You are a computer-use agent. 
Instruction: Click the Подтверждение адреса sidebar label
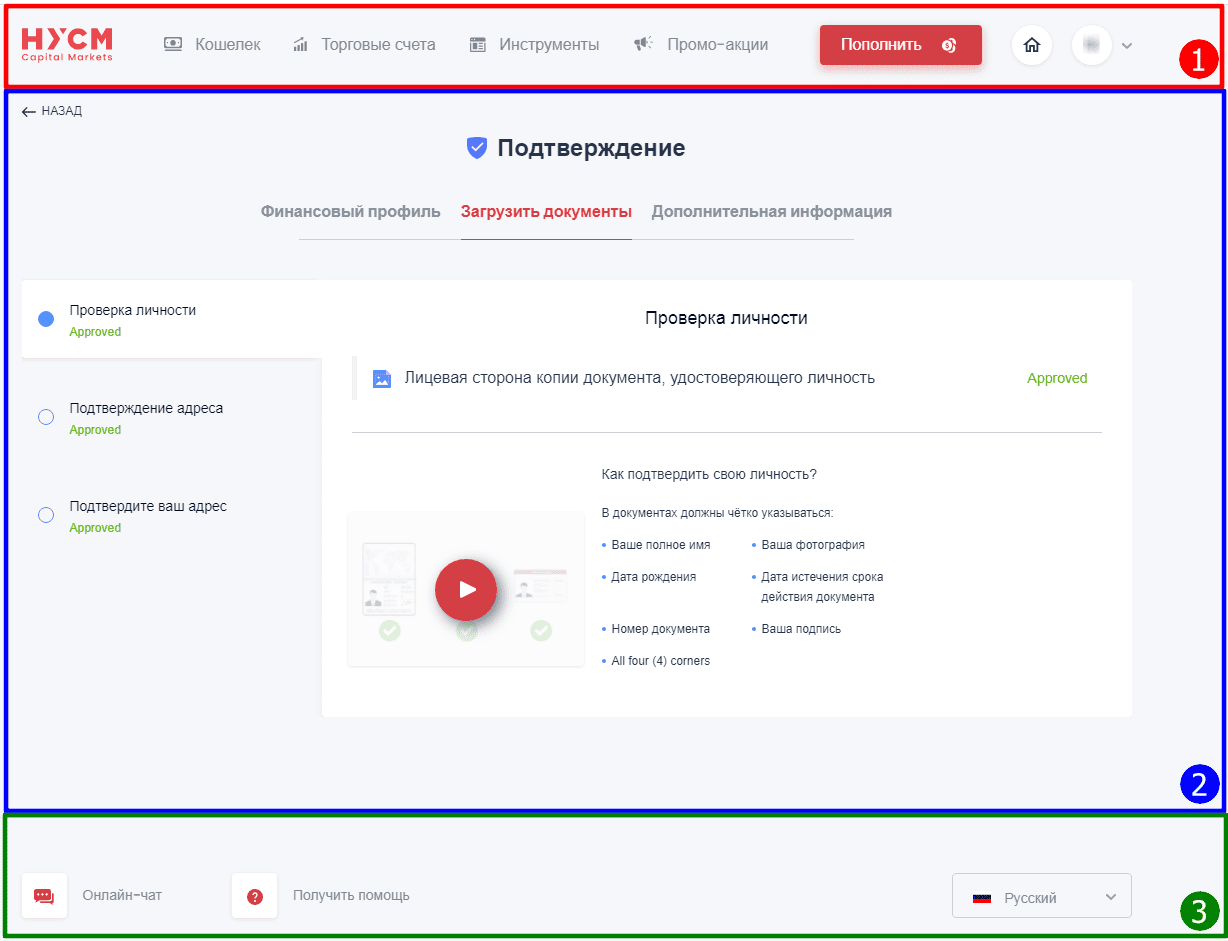[146, 408]
